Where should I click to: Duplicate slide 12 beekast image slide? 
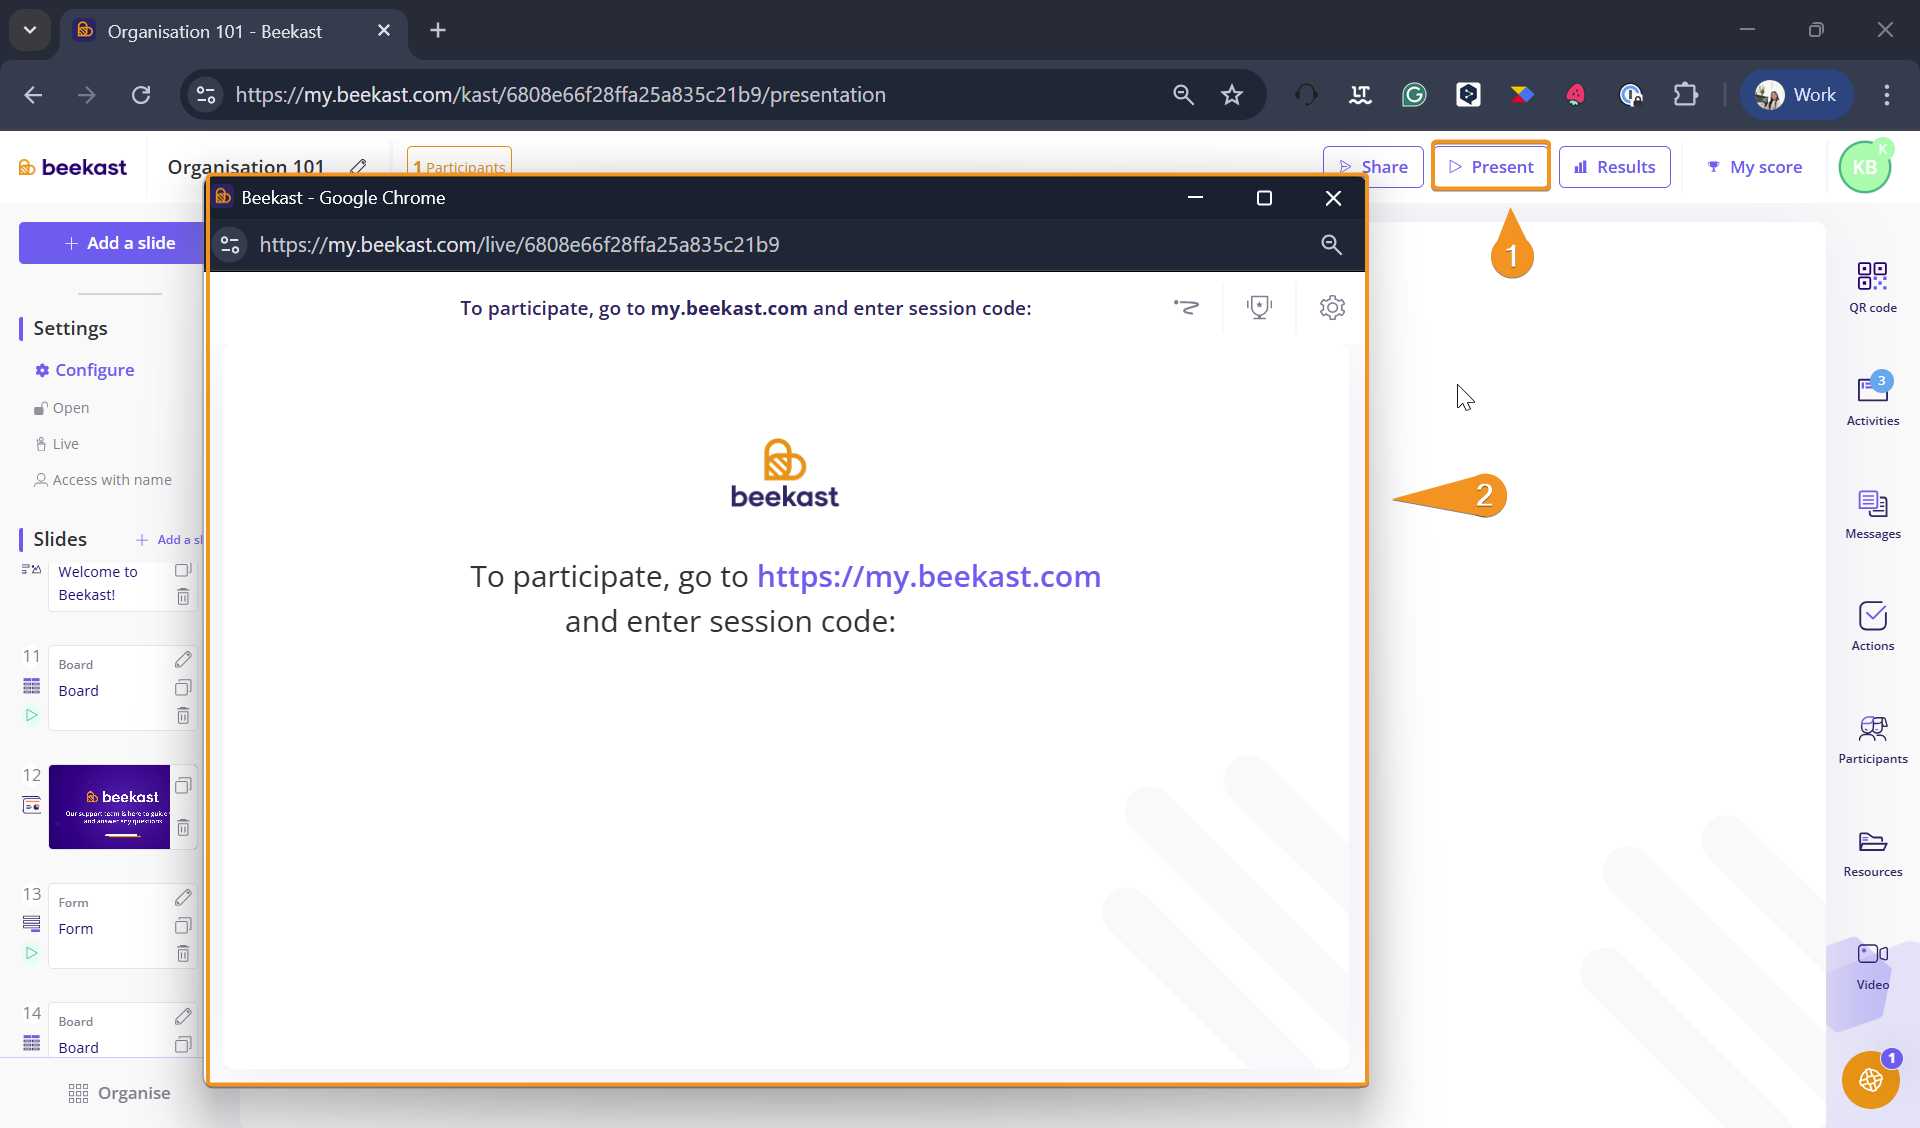183,785
